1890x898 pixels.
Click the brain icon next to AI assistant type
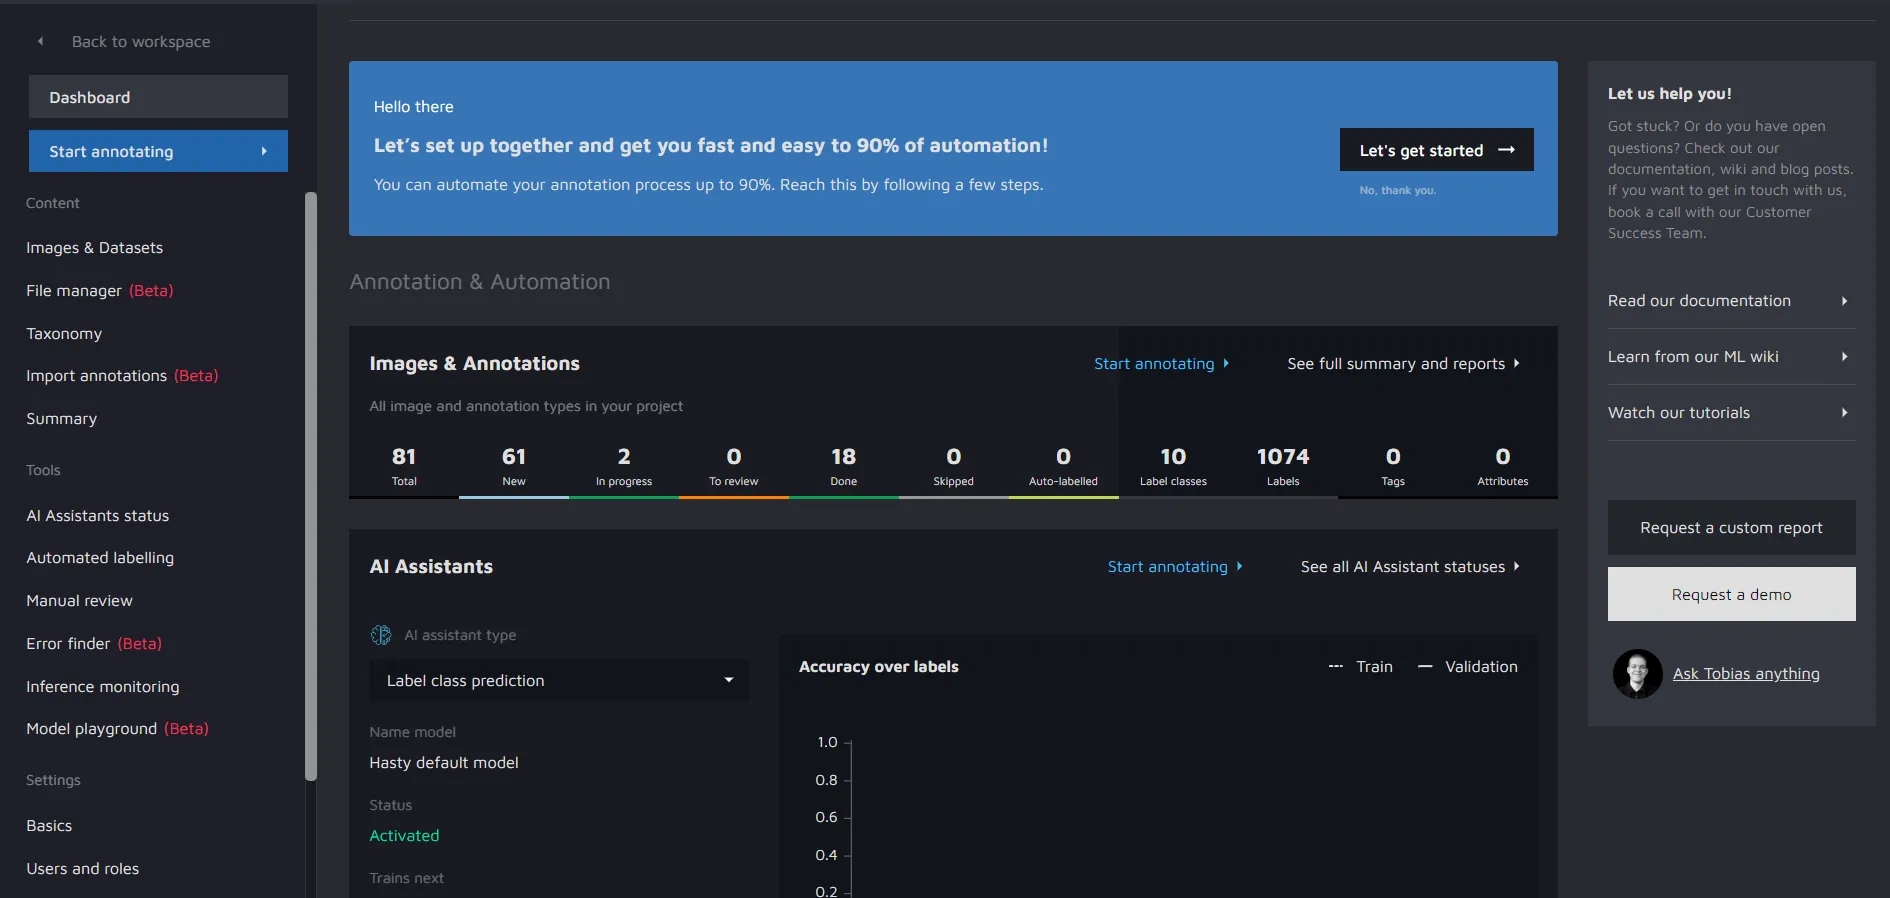point(381,635)
